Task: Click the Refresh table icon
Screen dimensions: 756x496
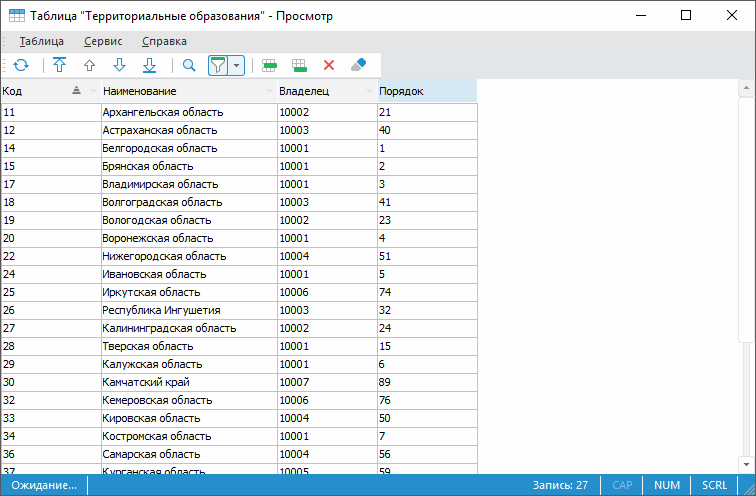Action: [x=21, y=65]
